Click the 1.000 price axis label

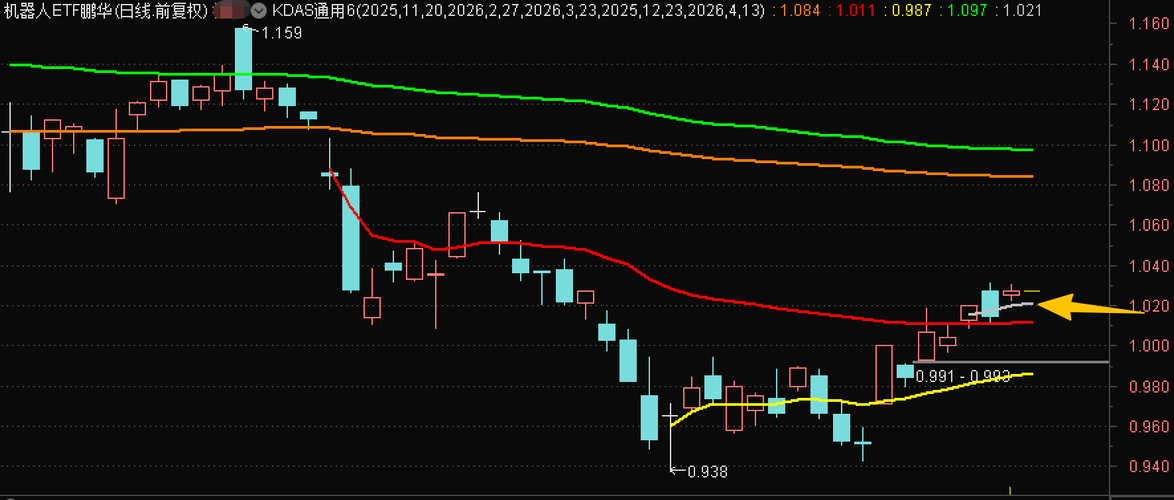click(1149, 346)
